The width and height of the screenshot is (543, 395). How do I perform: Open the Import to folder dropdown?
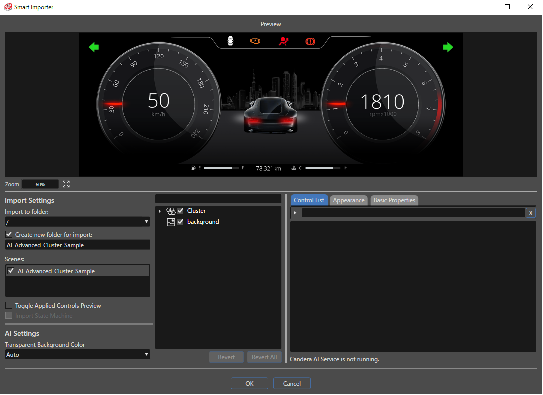tap(77, 222)
